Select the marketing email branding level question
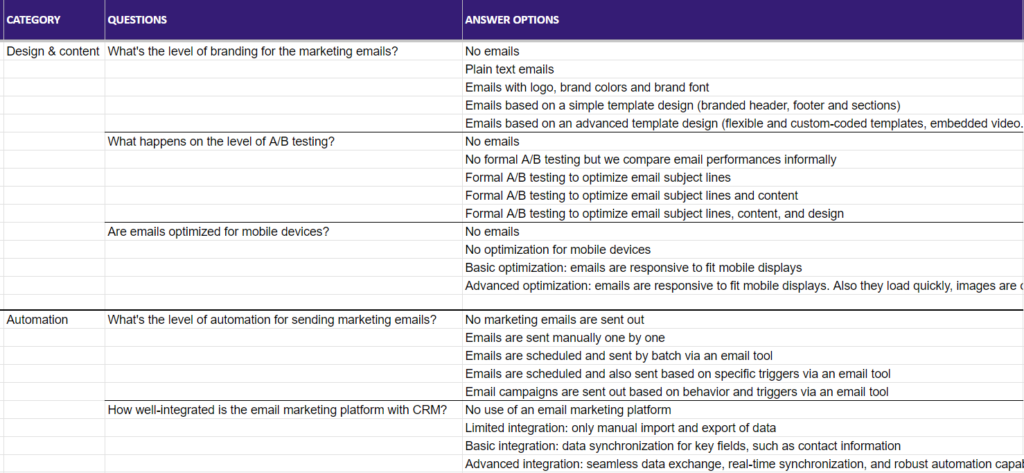The height and width of the screenshot is (473, 1024). (252, 51)
